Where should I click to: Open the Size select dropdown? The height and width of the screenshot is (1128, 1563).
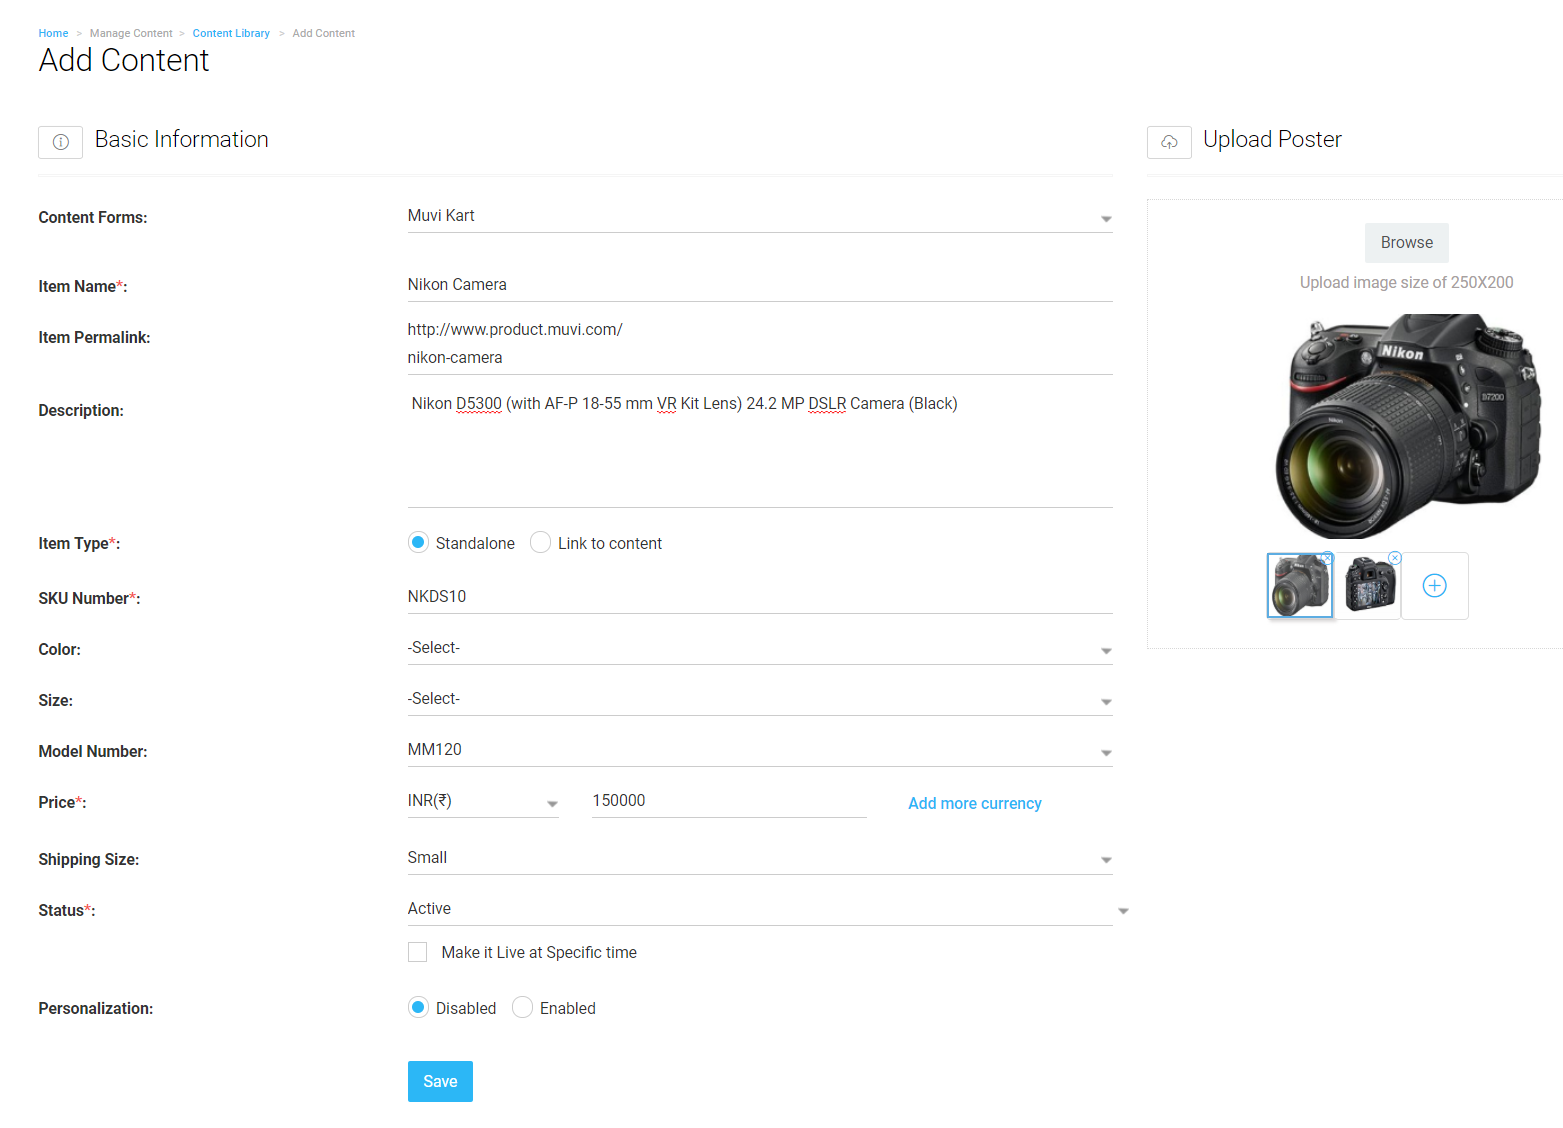click(760, 699)
